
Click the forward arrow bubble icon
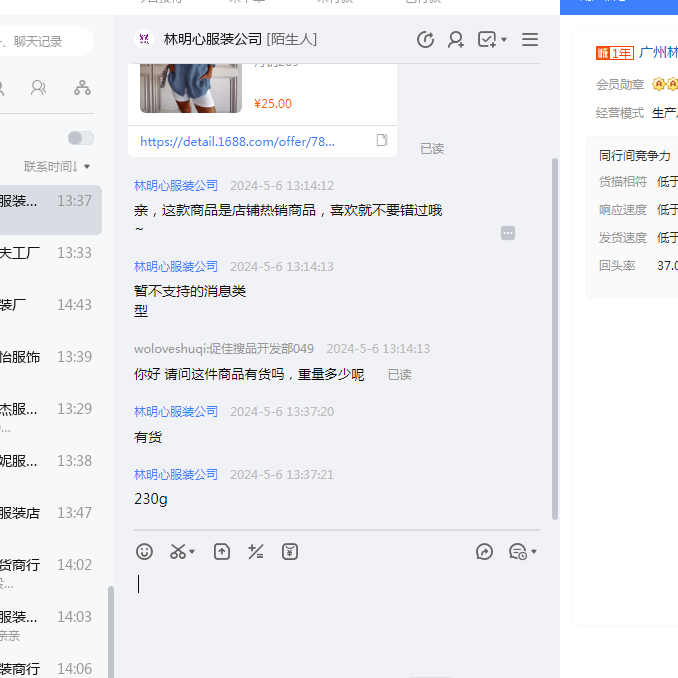point(485,552)
